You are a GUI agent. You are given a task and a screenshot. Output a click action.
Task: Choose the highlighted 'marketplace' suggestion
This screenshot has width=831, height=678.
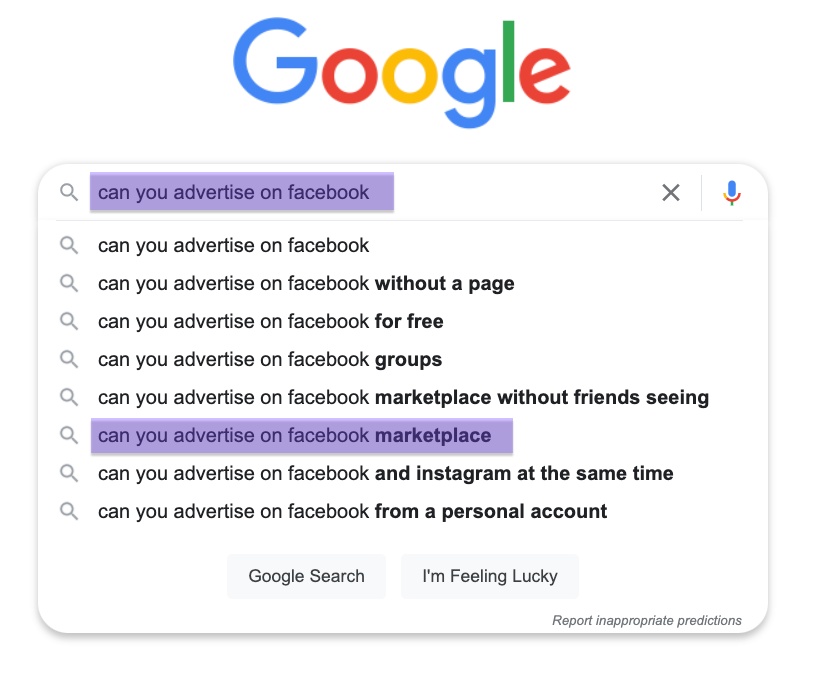point(295,435)
